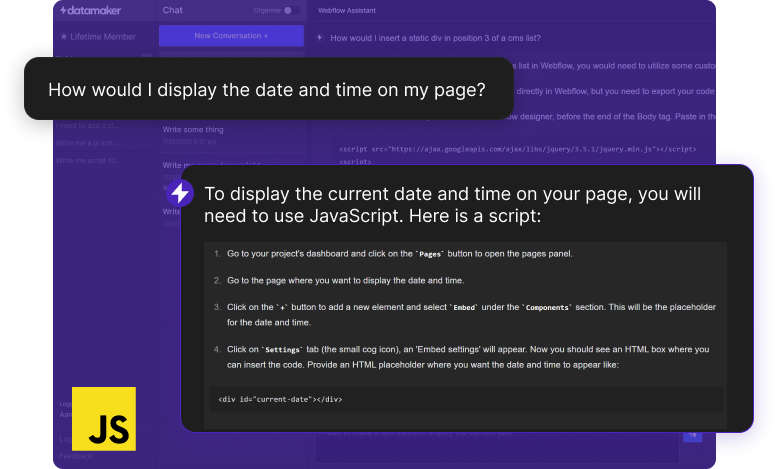Click the Lifetime Member label
The image size is (778, 469).
(103, 37)
